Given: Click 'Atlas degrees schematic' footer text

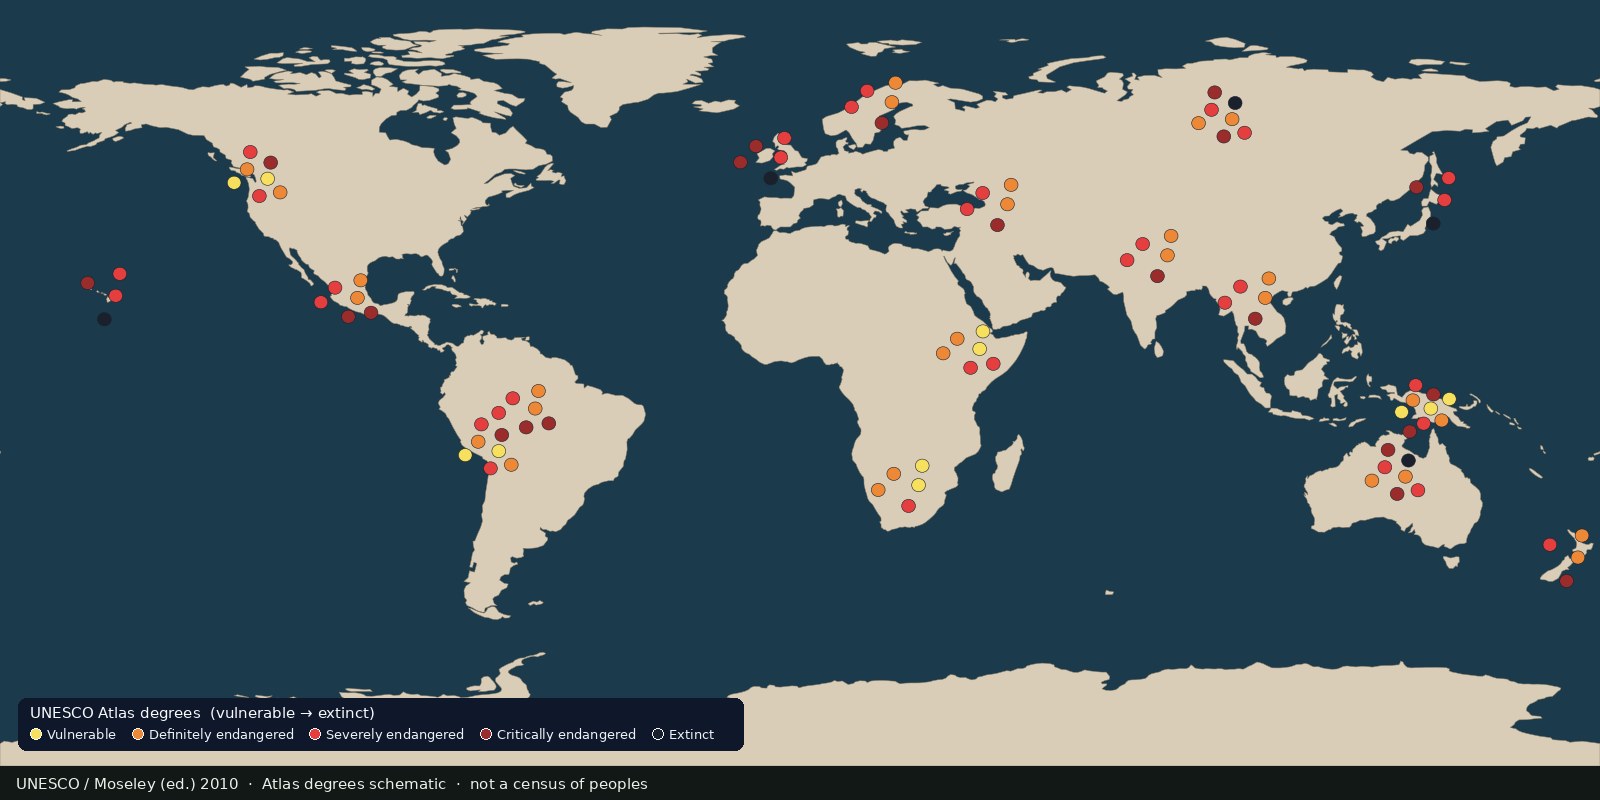Looking at the screenshot, I should pyautogui.click(x=354, y=784).
